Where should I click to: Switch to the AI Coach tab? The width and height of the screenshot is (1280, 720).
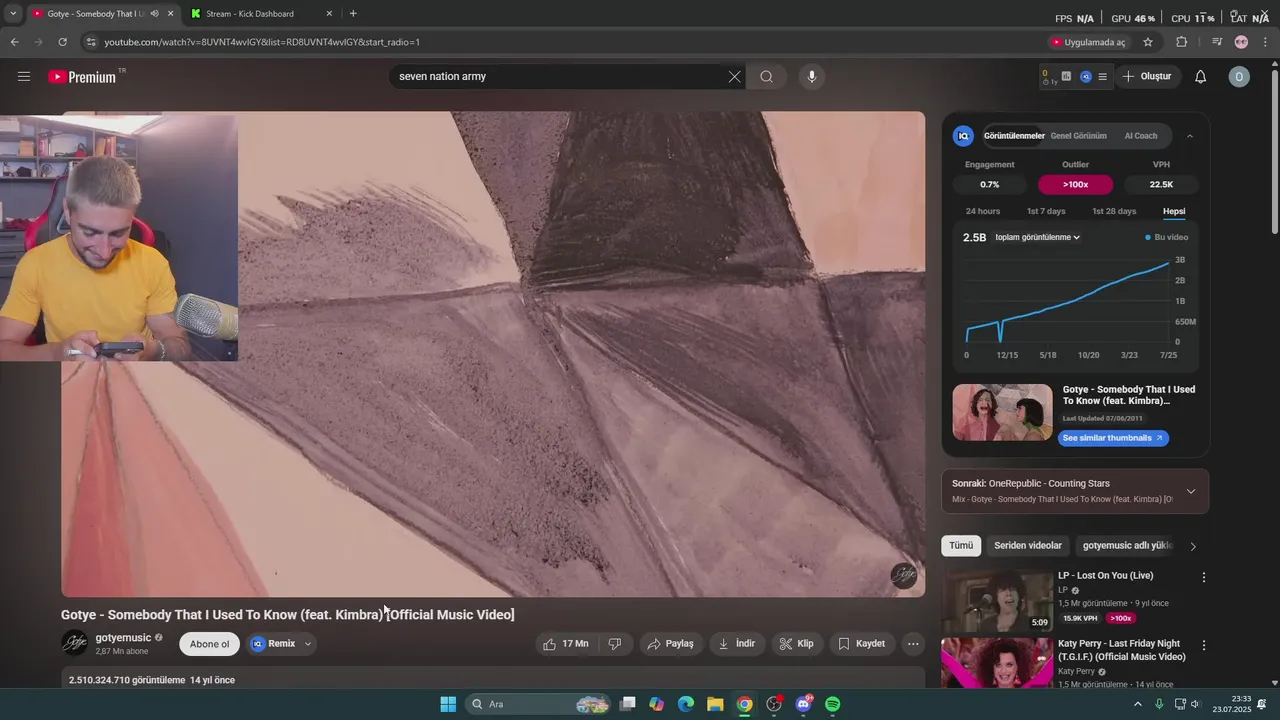1141,136
